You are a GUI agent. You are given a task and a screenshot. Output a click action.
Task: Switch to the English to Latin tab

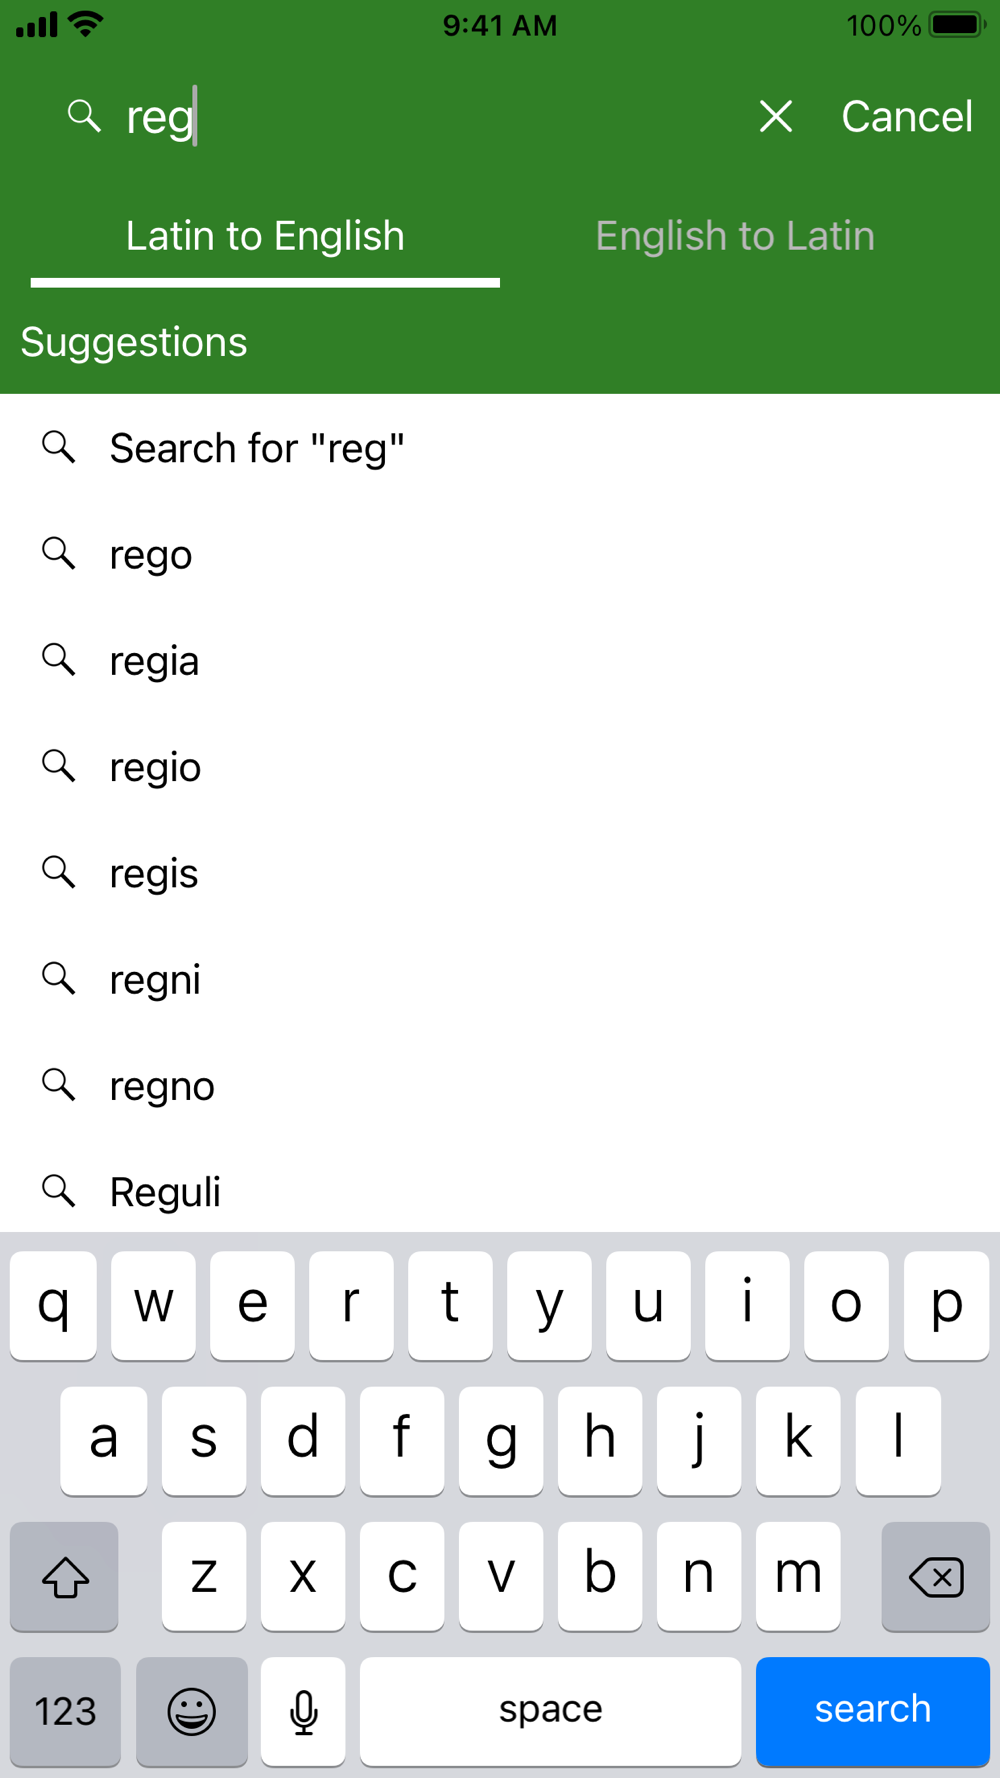[x=735, y=236]
